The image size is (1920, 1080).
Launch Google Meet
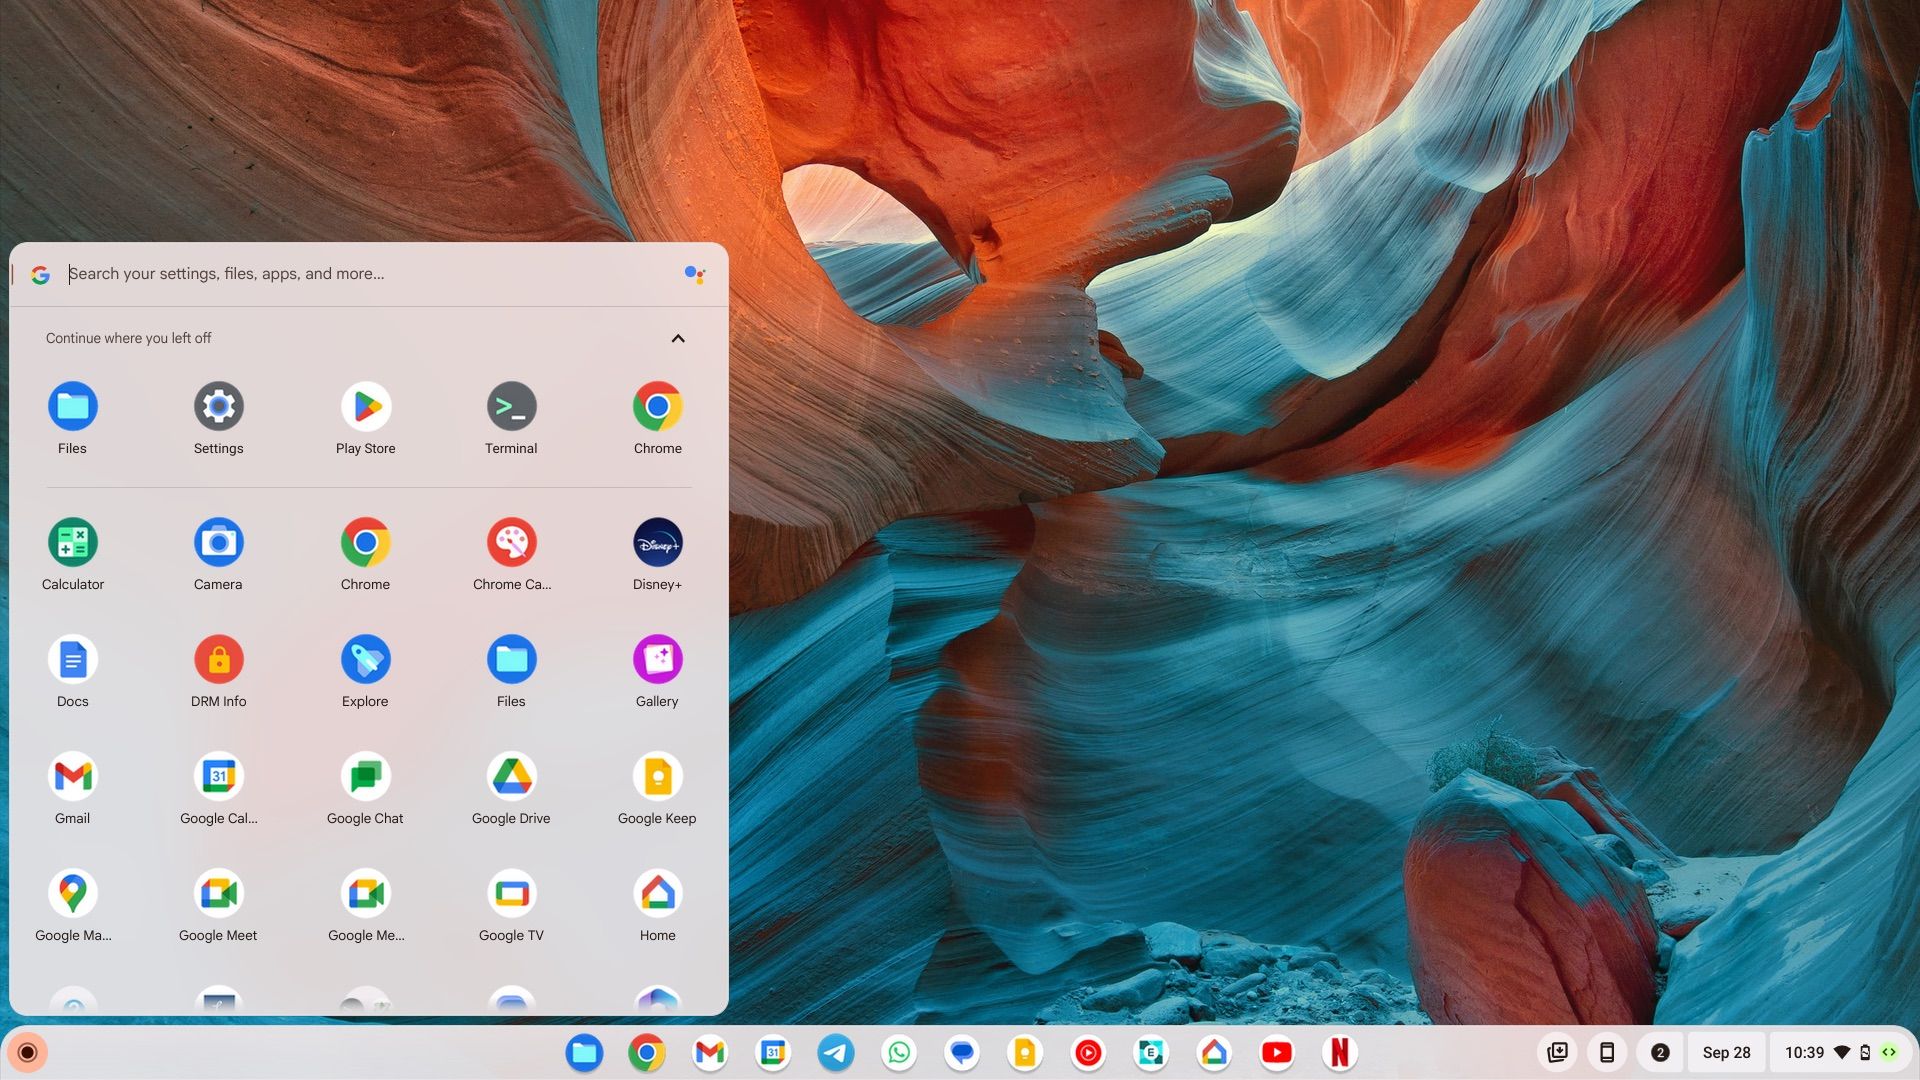pyautogui.click(x=218, y=893)
